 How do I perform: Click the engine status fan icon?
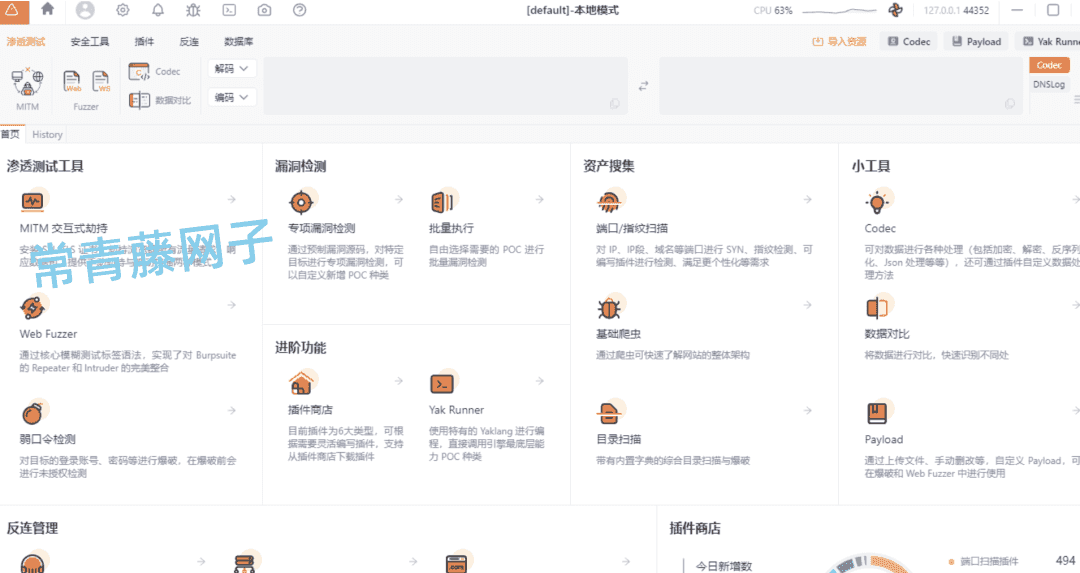(x=895, y=10)
